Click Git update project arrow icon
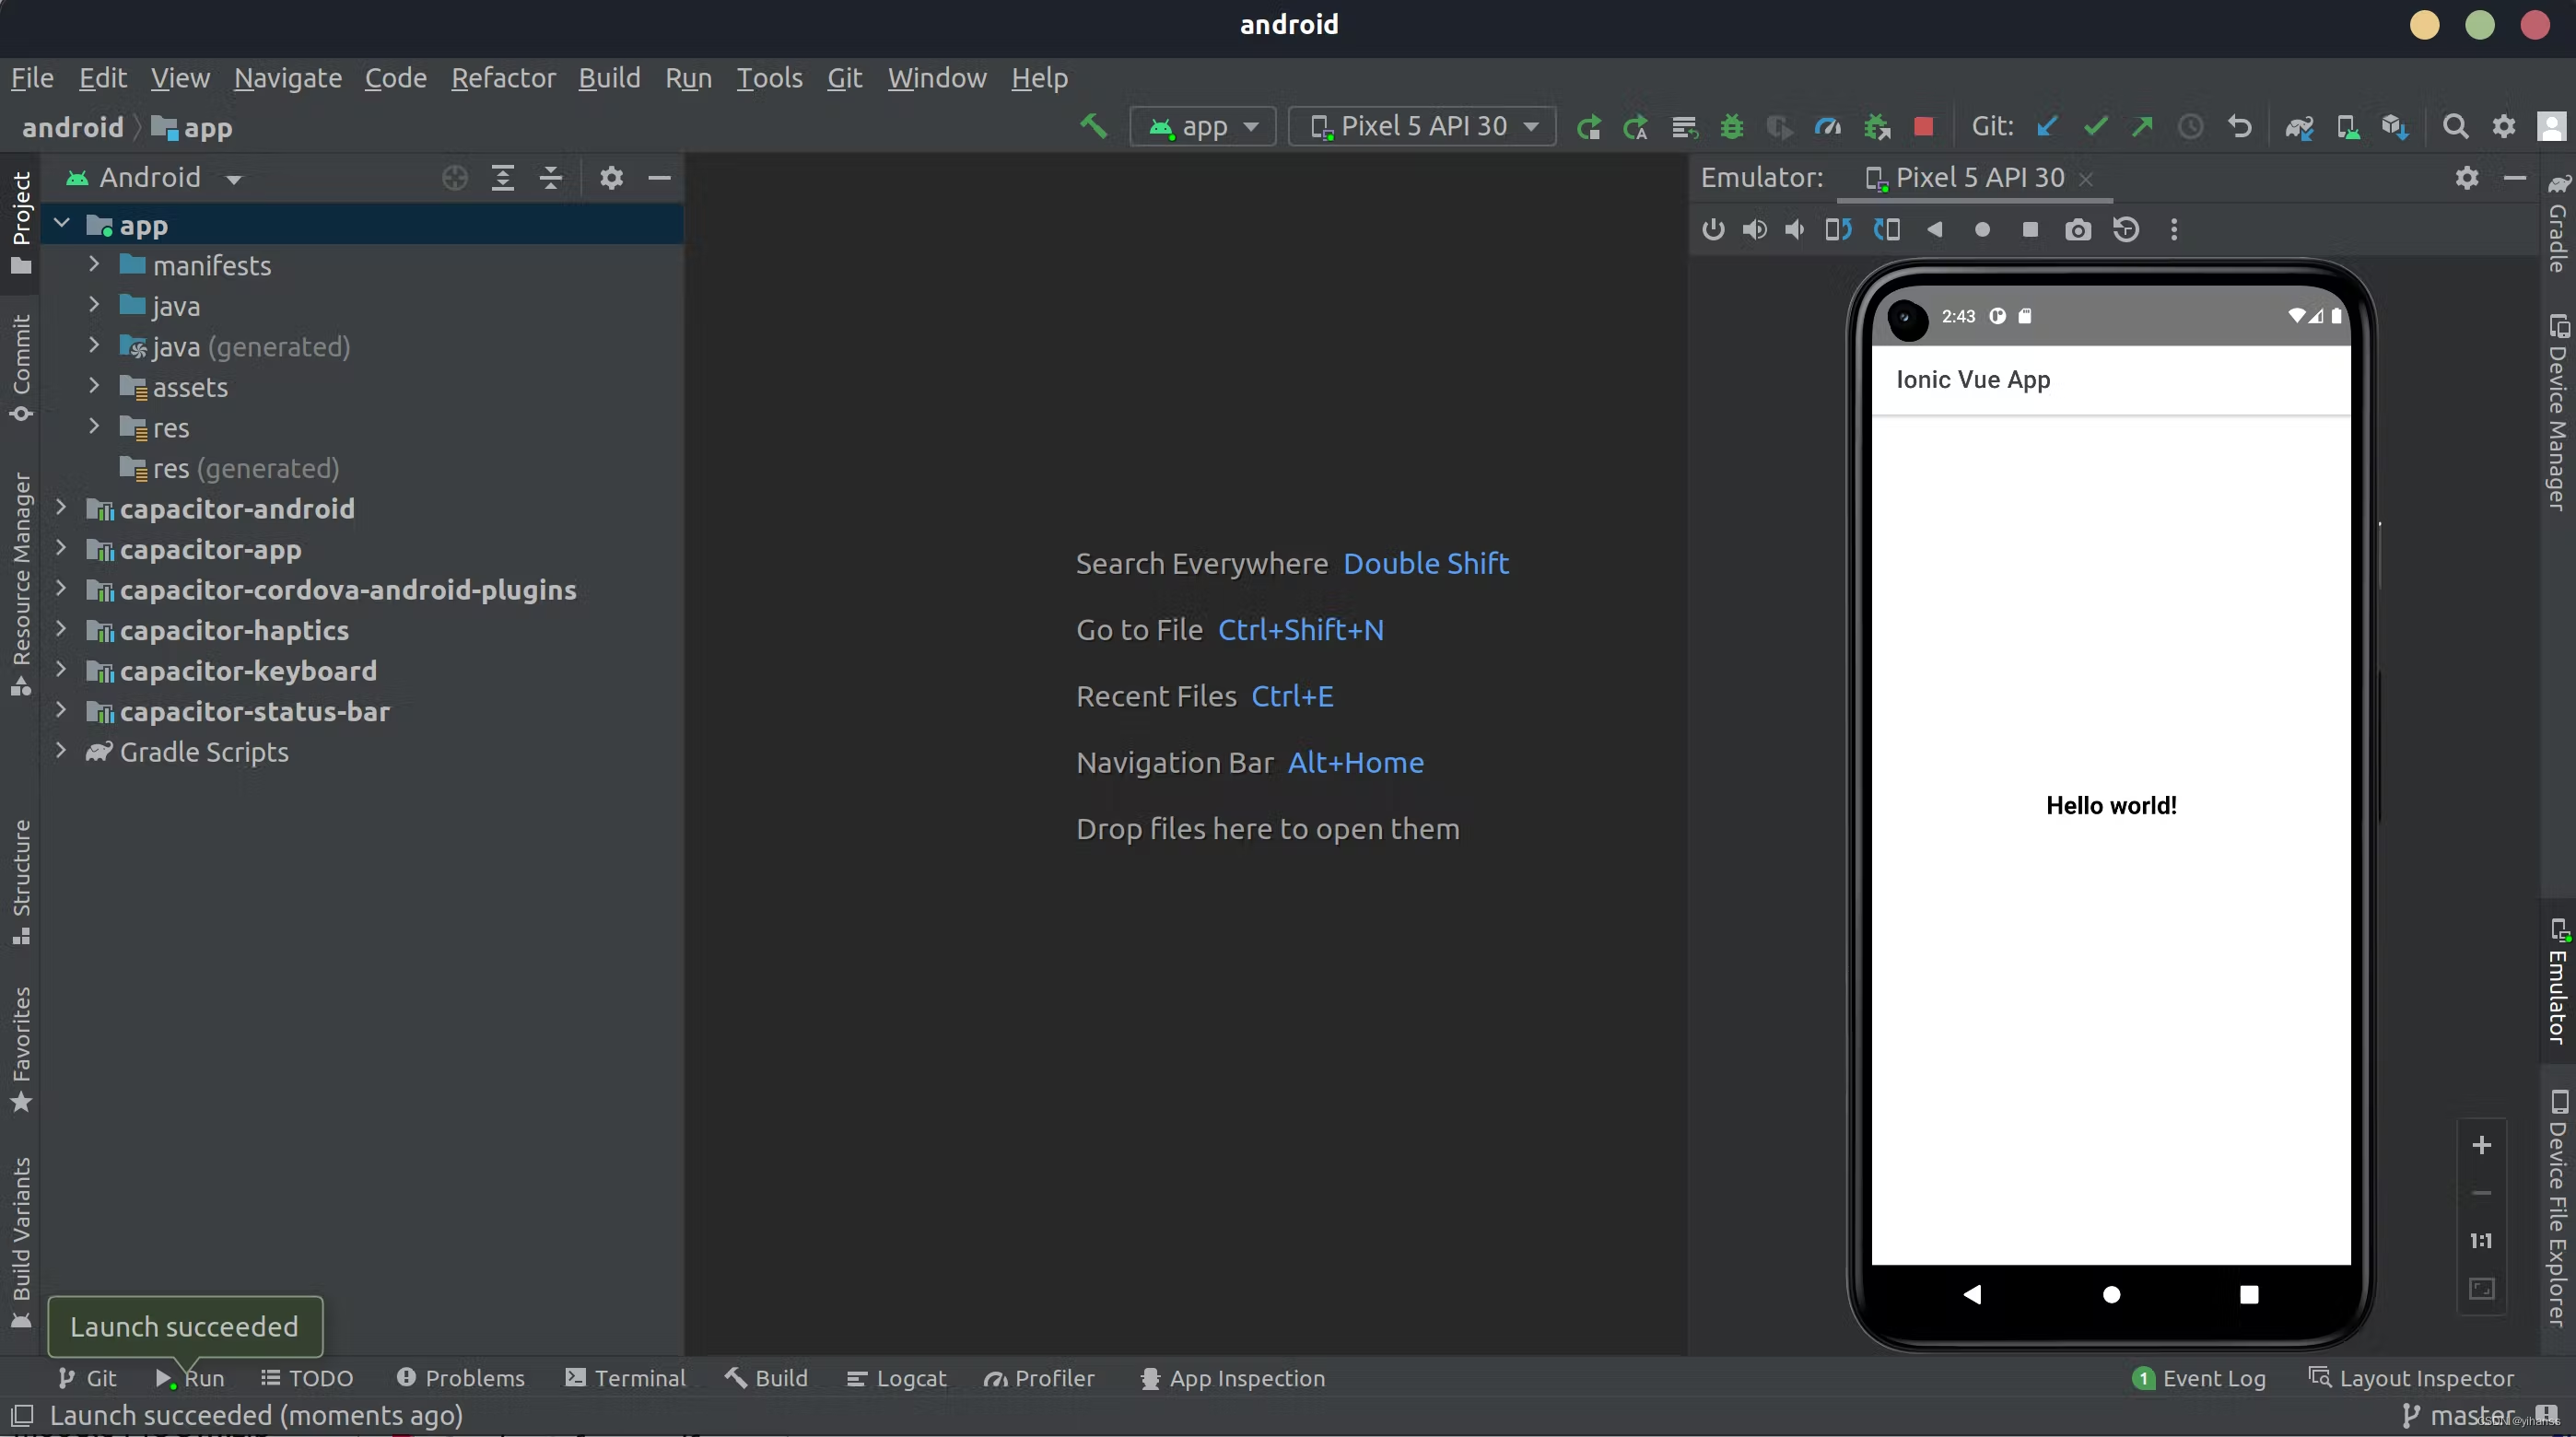Viewport: 2576px width, 1437px height. click(x=2047, y=127)
